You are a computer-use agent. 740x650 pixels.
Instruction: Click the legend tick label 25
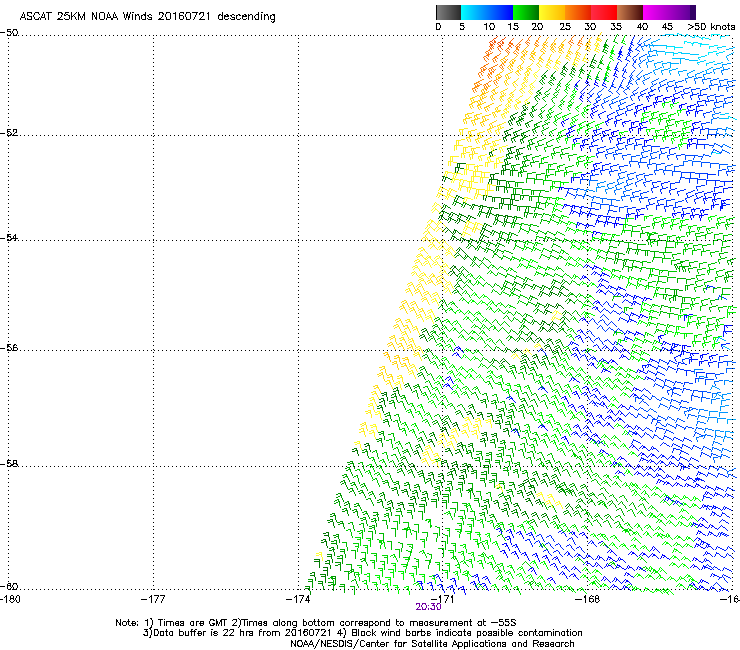pos(564,27)
